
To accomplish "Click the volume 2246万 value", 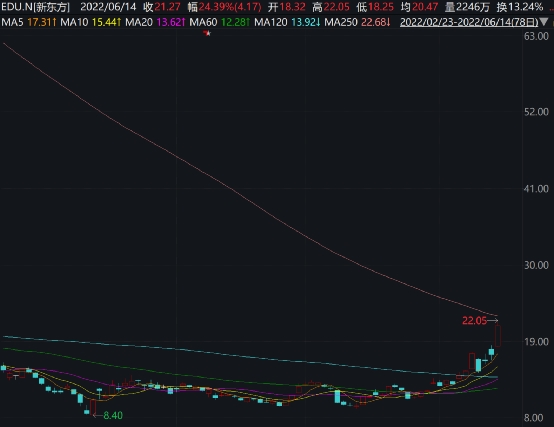I will tap(473, 7).
